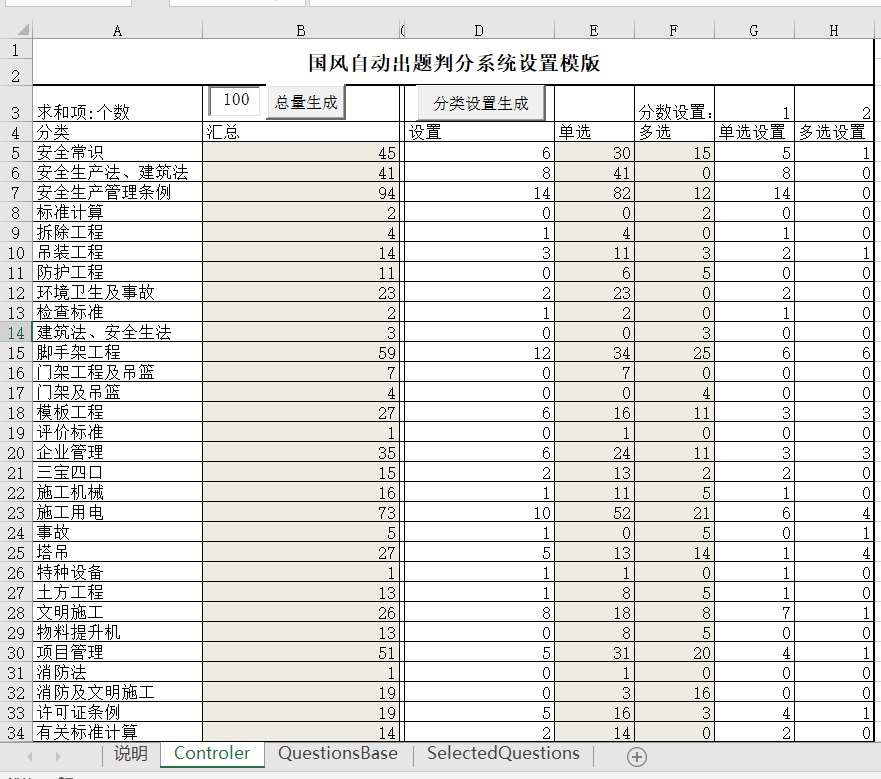The image size is (881, 779).
Task: Select cell 门架工程及吊篮
Action: coord(117,372)
